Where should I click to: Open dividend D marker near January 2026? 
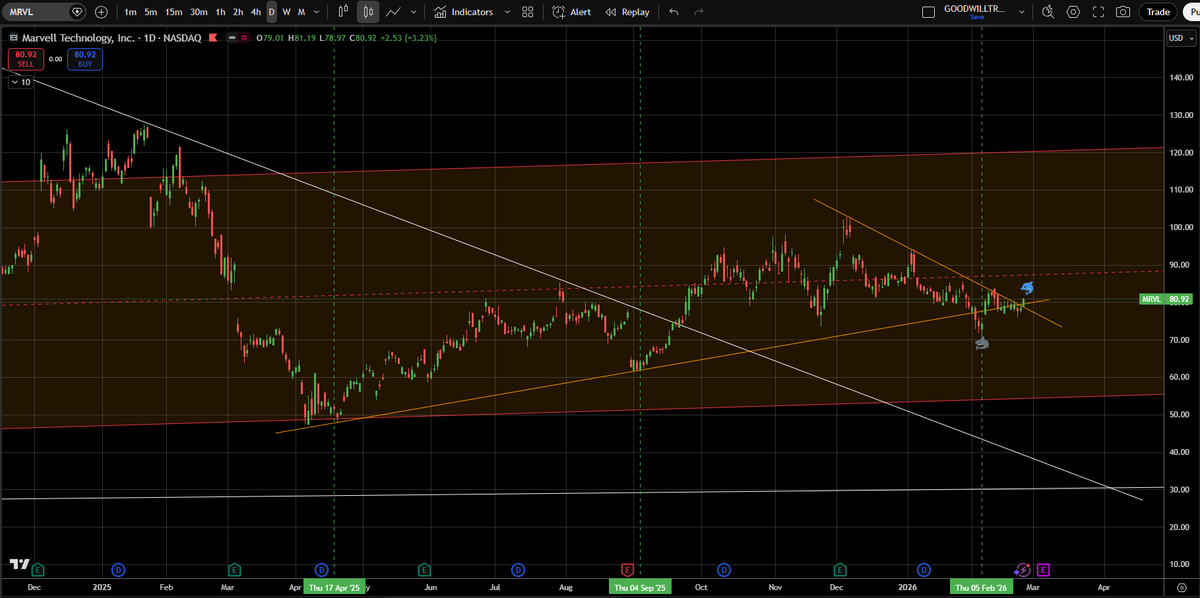click(x=923, y=569)
